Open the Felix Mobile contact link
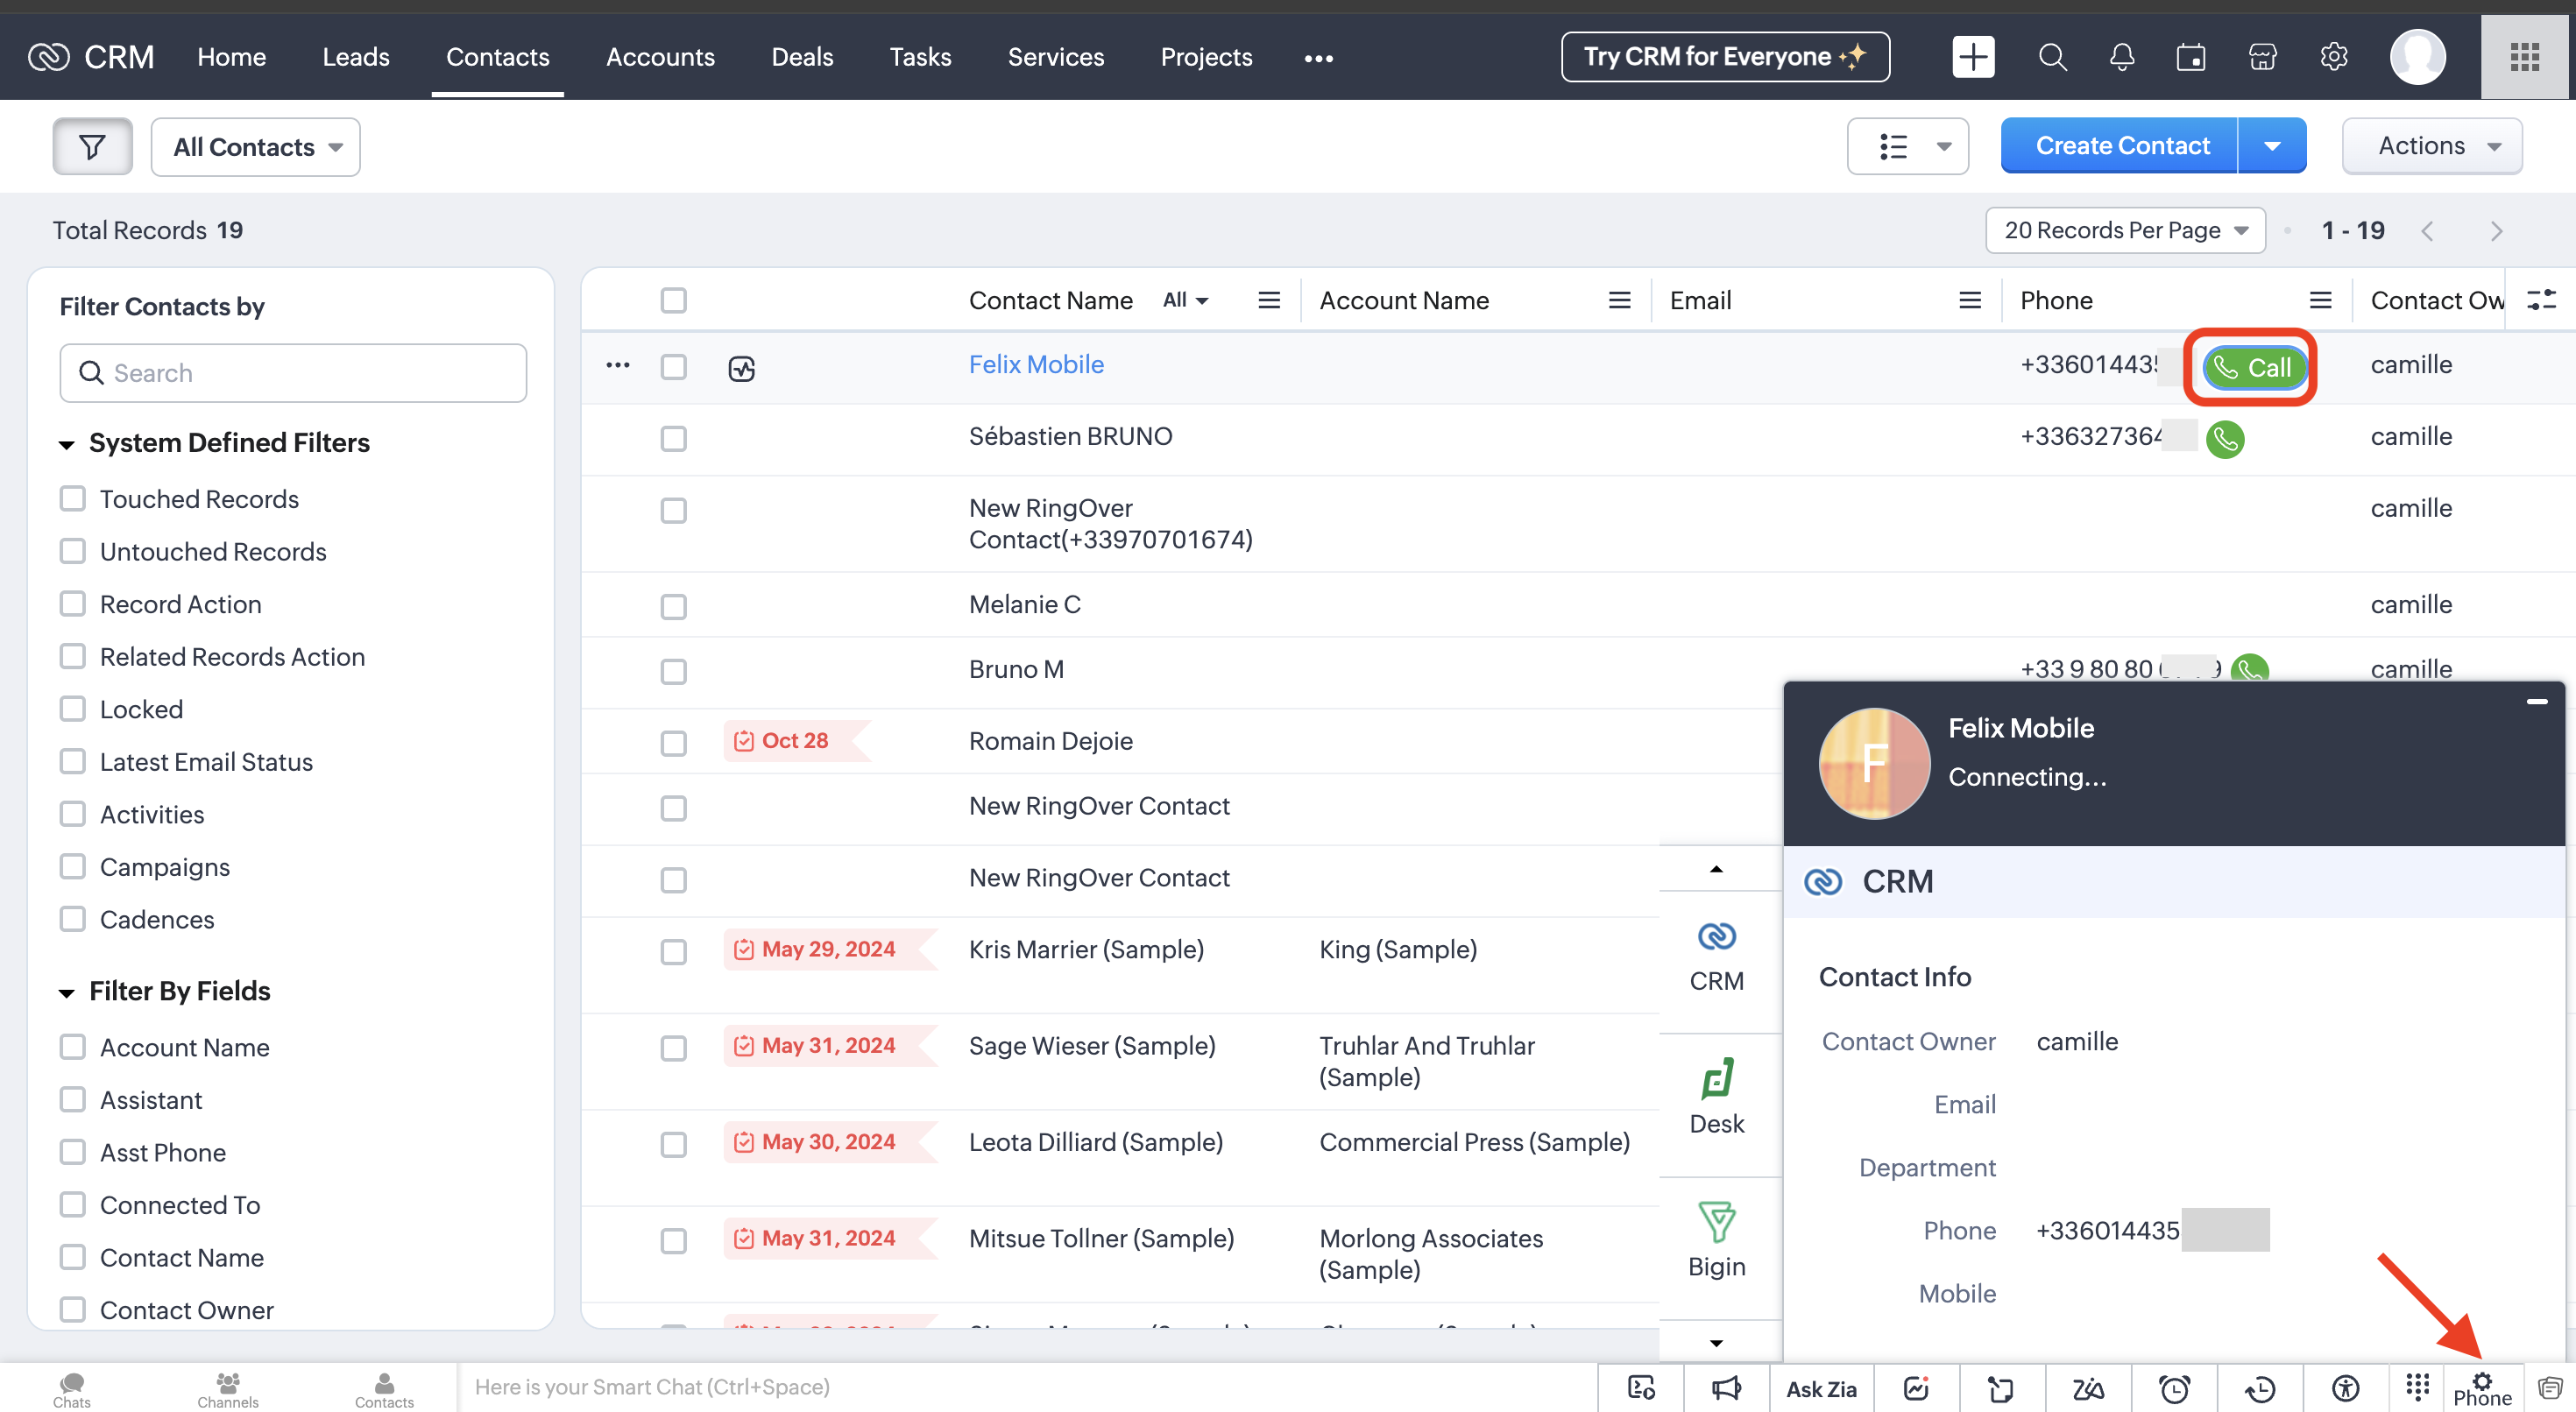Viewport: 2576px width, 1412px height. [x=1036, y=364]
